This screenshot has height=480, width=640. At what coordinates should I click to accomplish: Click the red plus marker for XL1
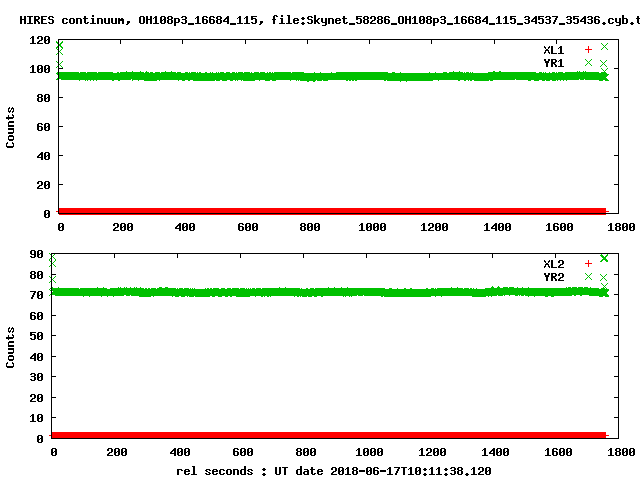[588, 50]
